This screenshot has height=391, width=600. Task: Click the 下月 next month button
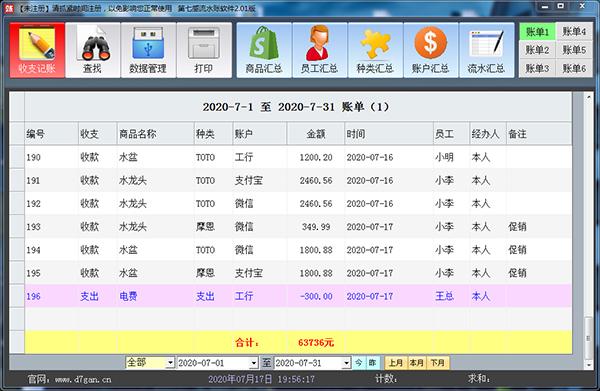(438, 363)
